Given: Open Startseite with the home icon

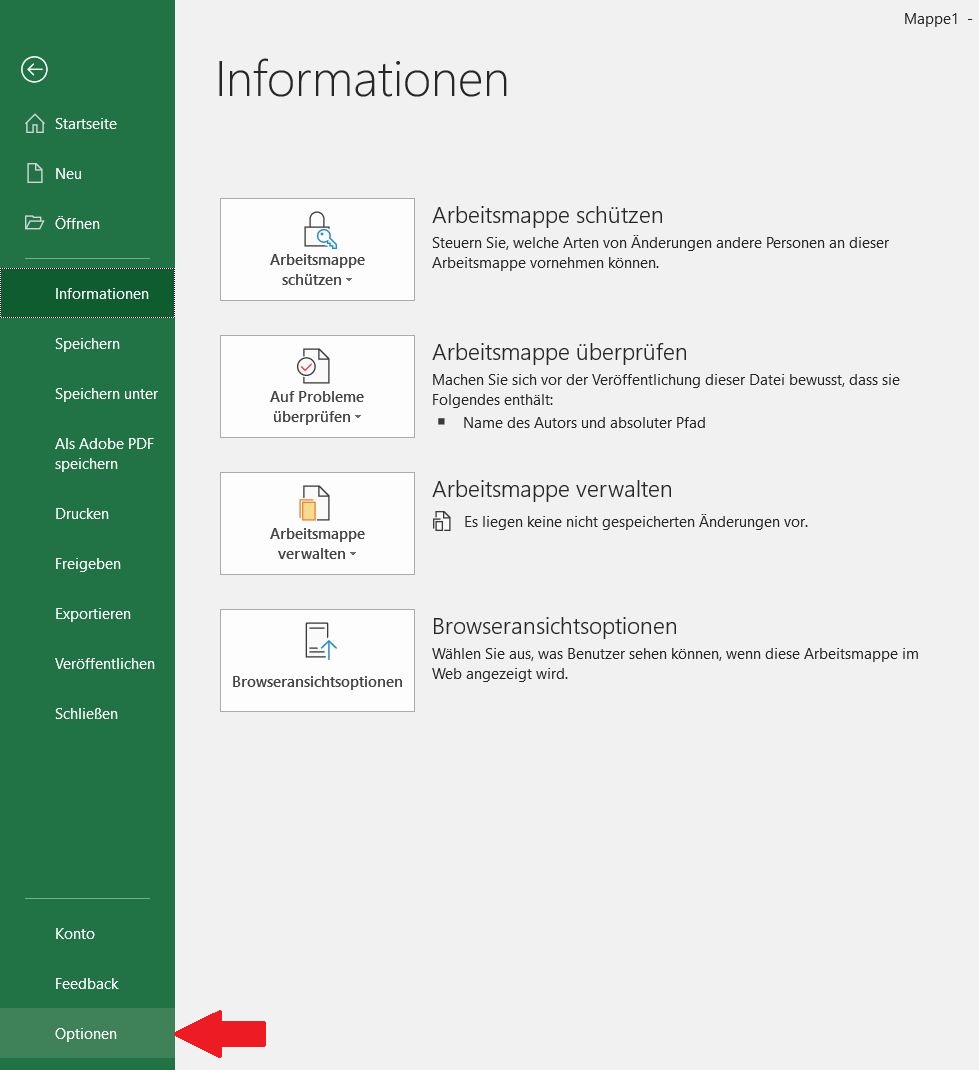Looking at the screenshot, I should pyautogui.click(x=35, y=124).
